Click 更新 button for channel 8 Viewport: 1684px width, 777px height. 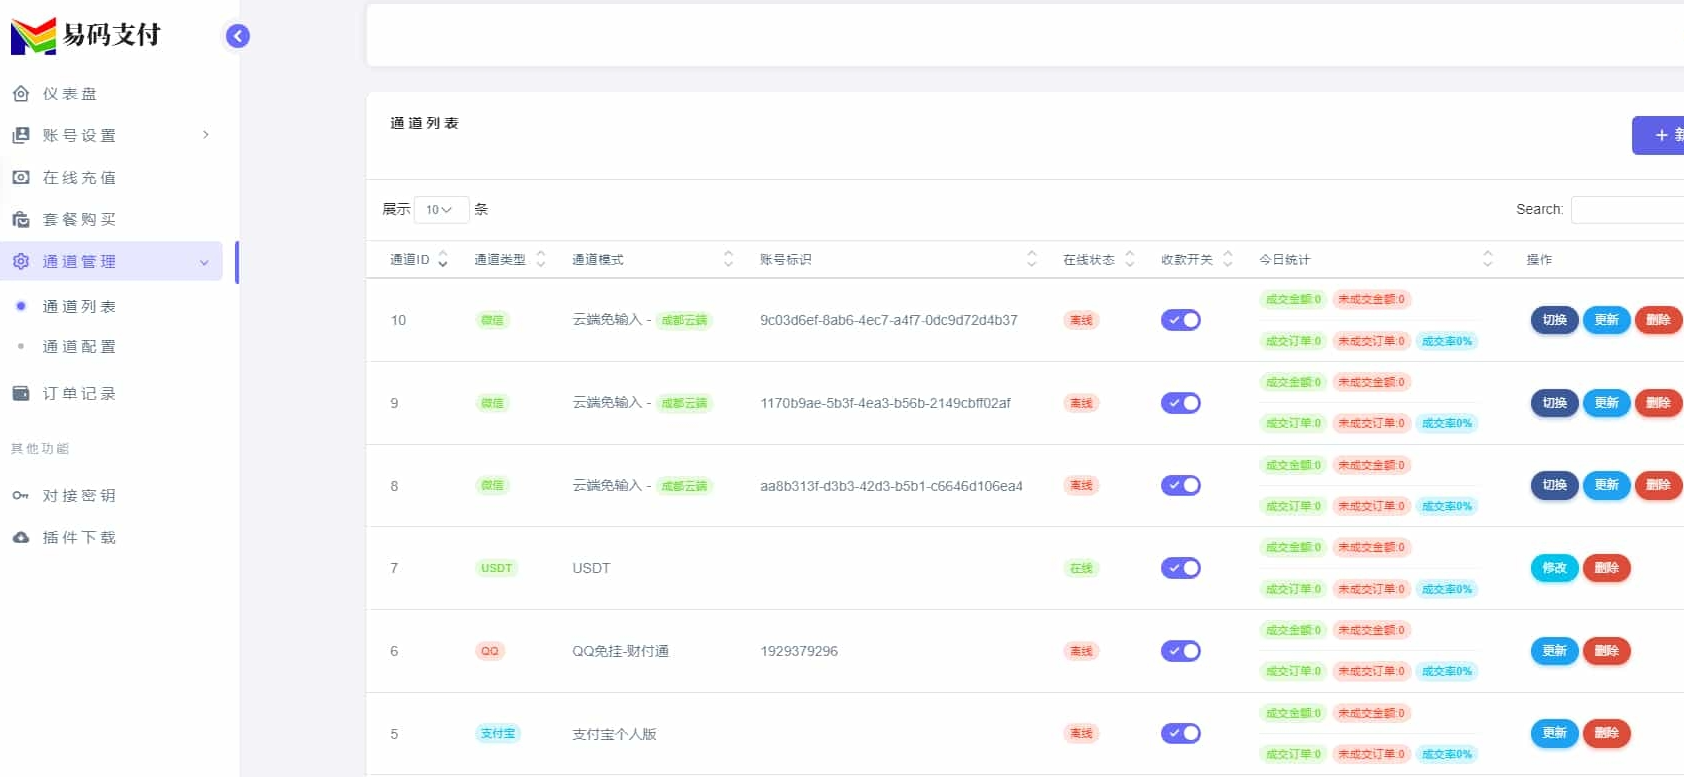coord(1606,485)
